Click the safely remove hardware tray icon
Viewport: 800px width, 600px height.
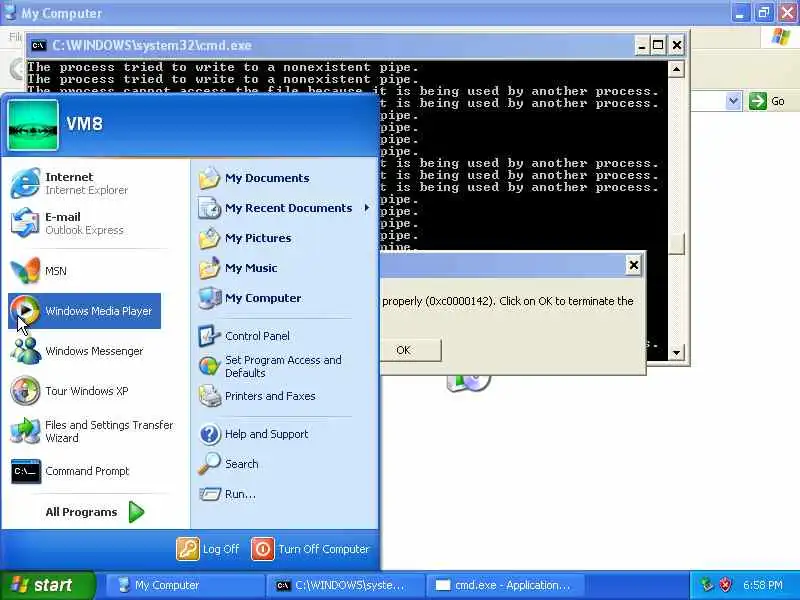707,585
